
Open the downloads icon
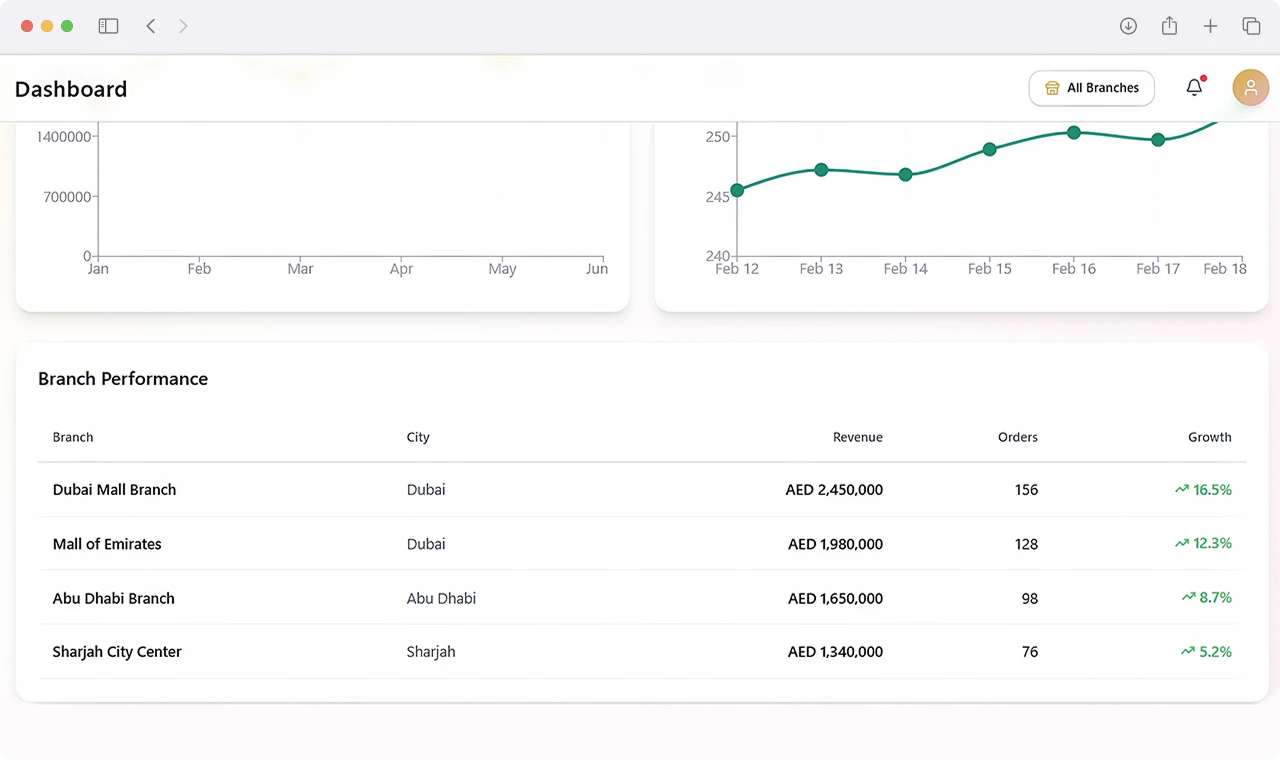coord(1128,26)
